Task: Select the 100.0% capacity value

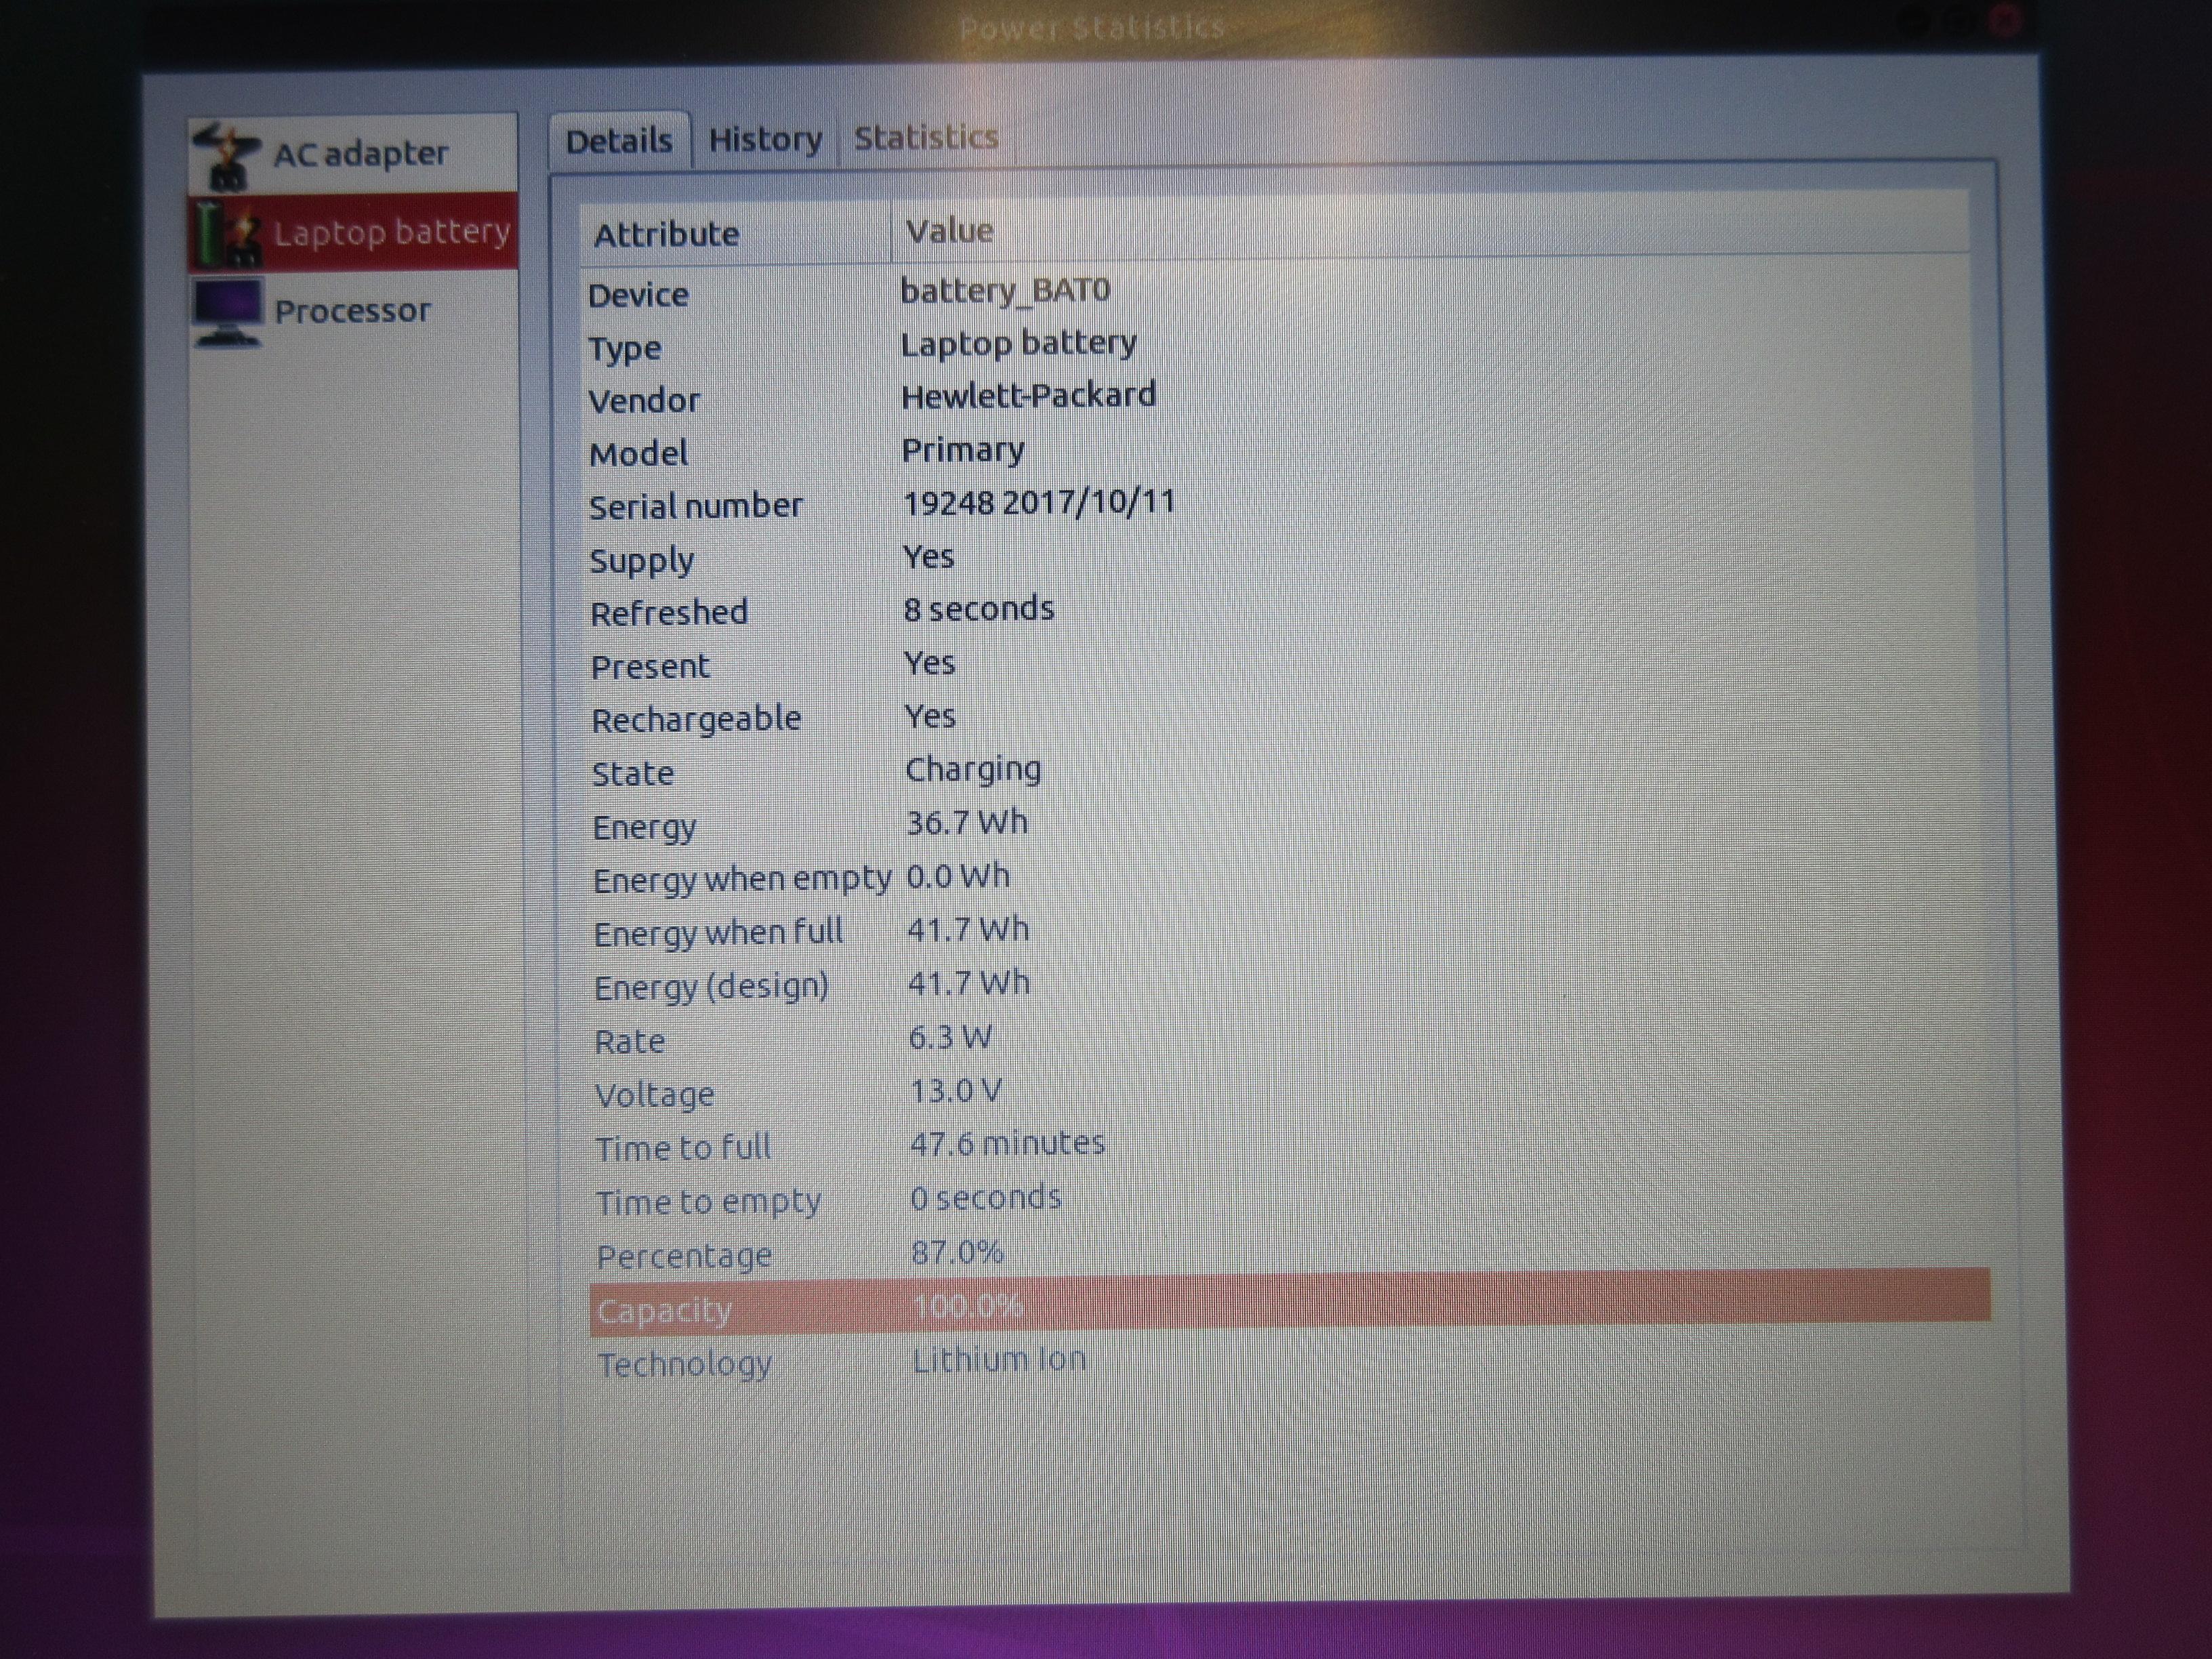Action: tap(967, 1305)
